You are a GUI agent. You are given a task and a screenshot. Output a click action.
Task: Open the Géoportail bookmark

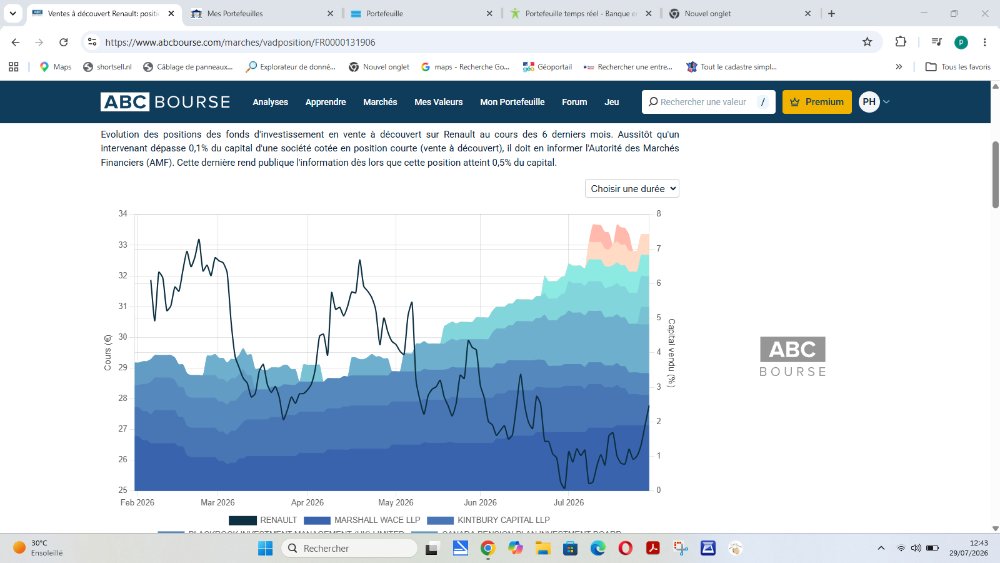pyautogui.click(x=547, y=66)
